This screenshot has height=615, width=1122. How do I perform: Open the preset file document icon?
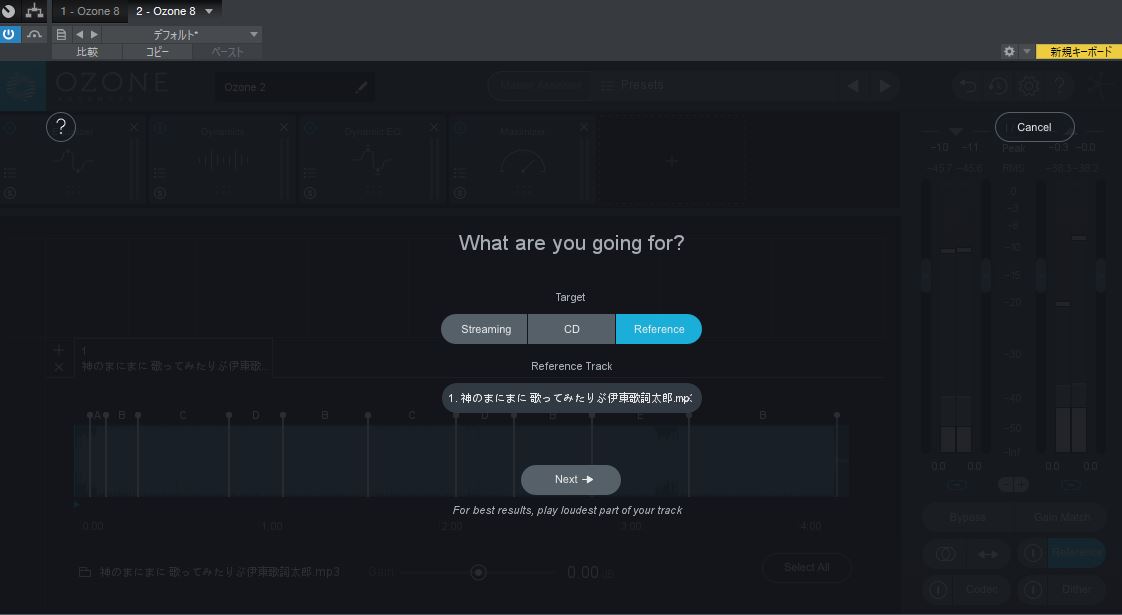[x=62, y=34]
